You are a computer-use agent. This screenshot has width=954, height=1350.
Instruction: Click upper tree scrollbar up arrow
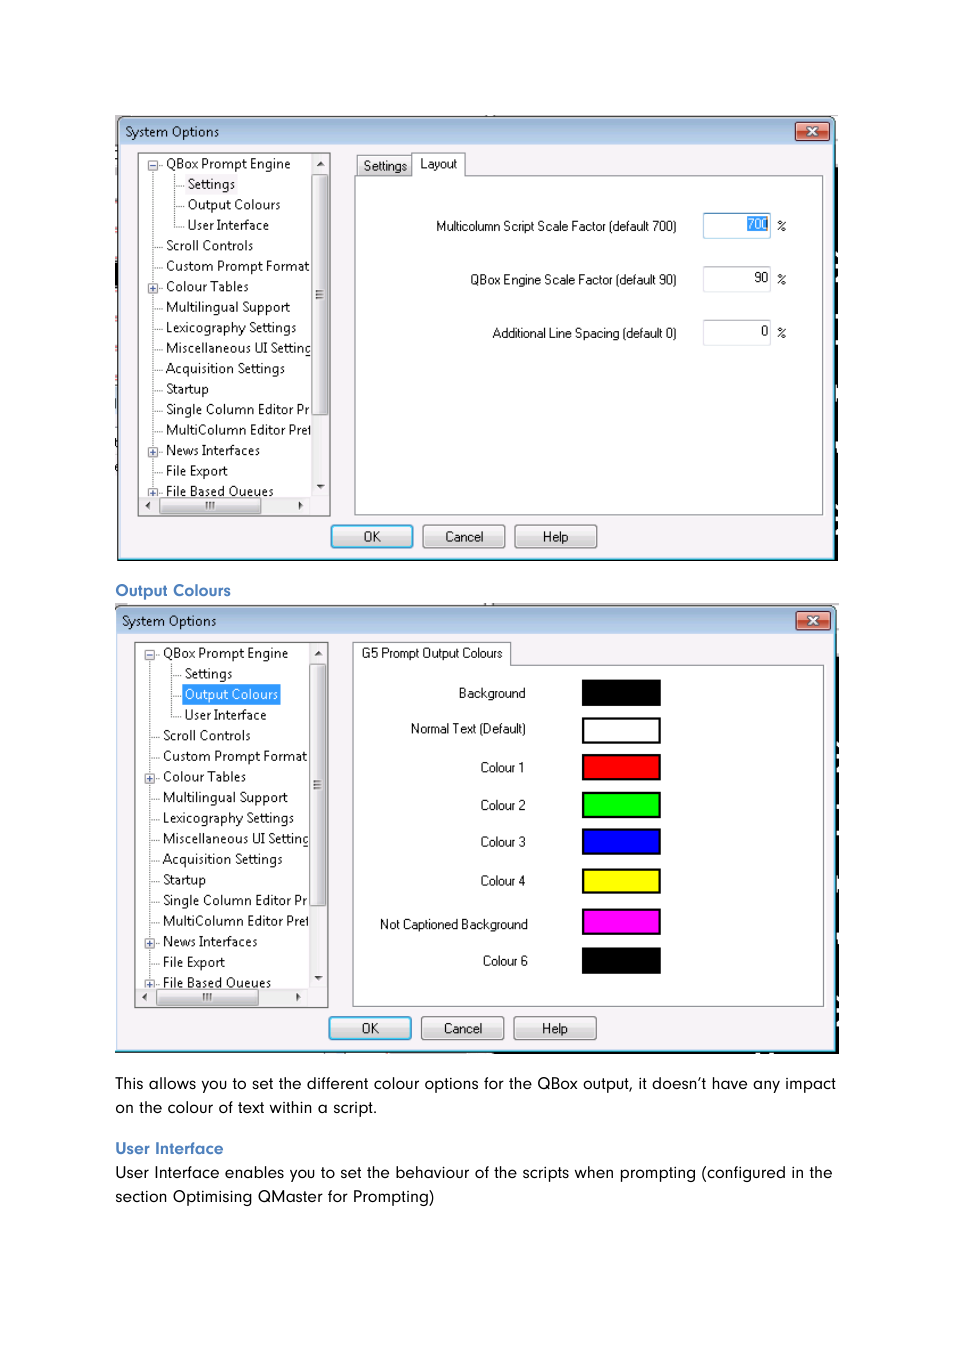coord(321,164)
